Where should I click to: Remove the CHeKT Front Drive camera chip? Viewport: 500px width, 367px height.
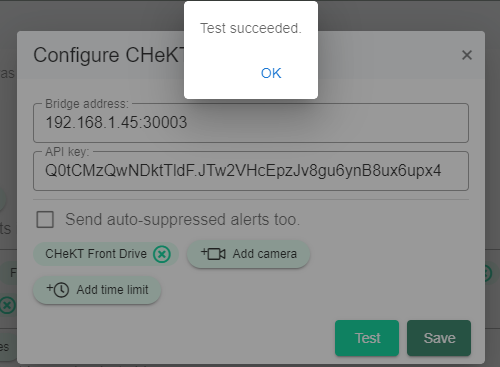[162, 254]
